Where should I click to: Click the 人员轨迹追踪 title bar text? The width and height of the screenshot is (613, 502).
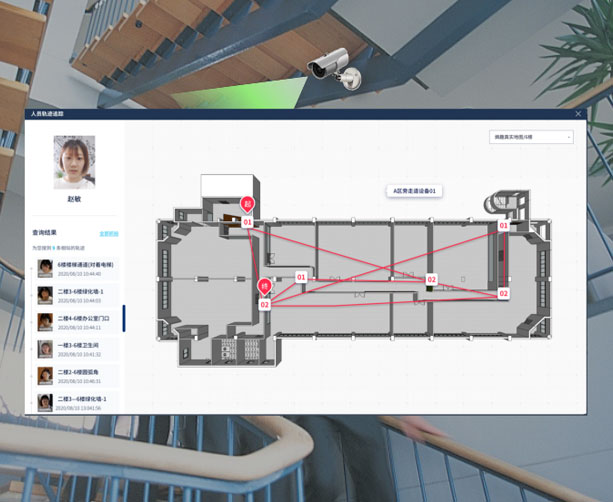tap(47, 114)
